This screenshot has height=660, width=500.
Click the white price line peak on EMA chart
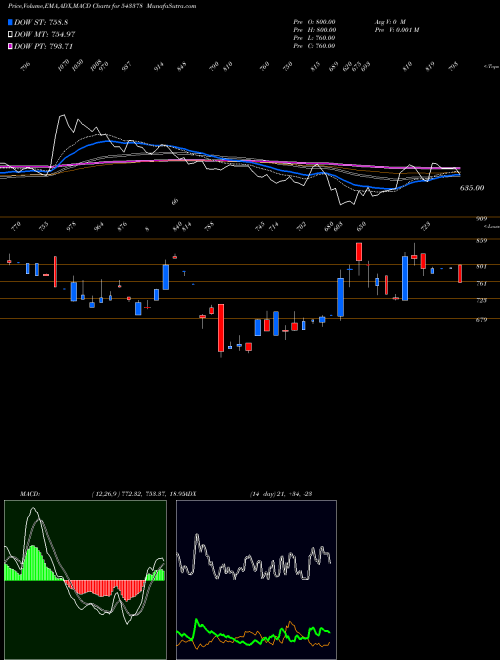point(62,115)
